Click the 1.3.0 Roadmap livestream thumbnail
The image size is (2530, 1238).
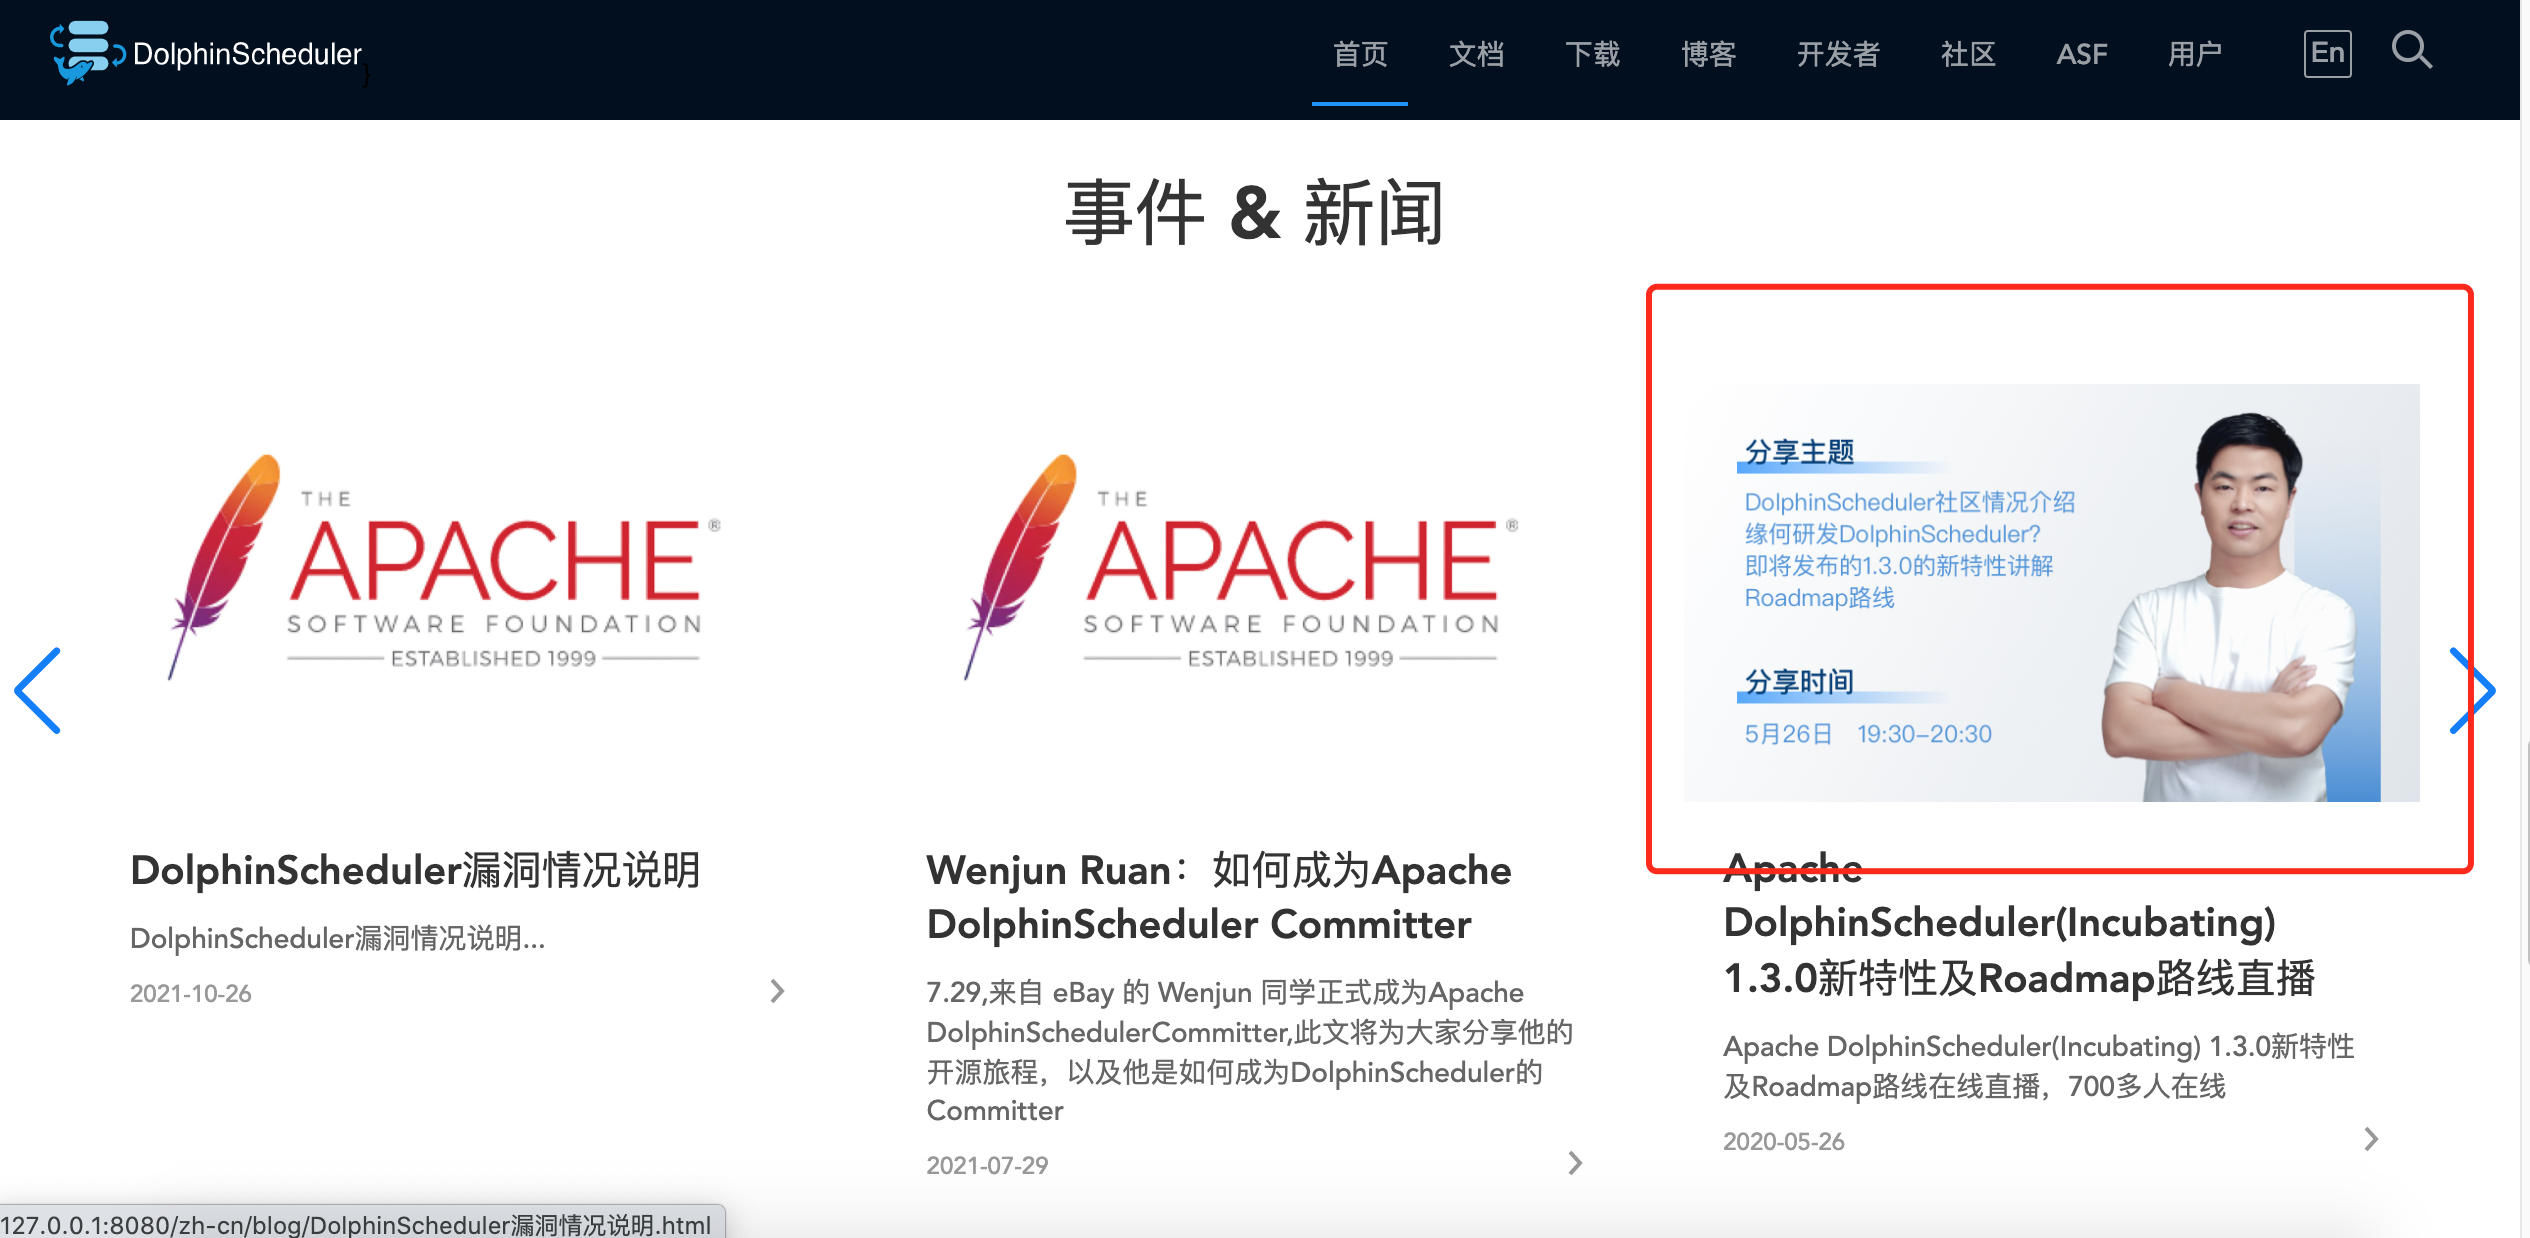tap(2050, 592)
